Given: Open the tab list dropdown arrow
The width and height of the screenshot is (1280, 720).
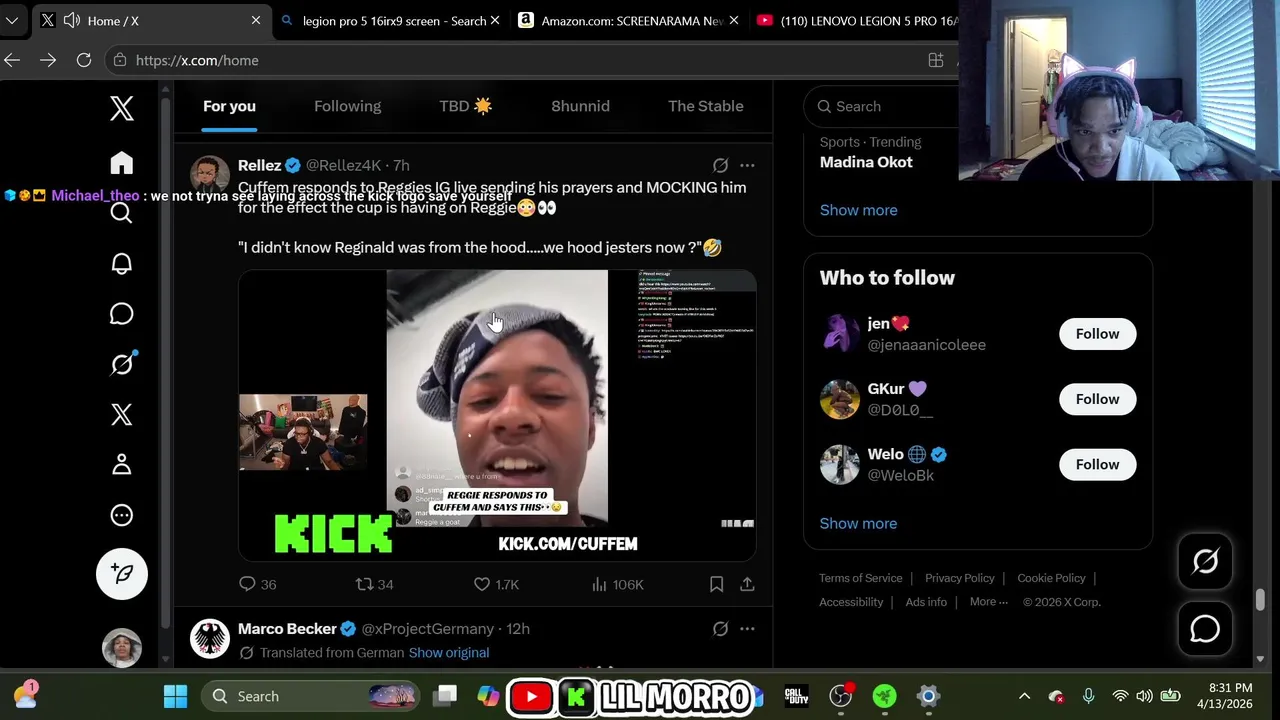Looking at the screenshot, I should click(x=12, y=20).
